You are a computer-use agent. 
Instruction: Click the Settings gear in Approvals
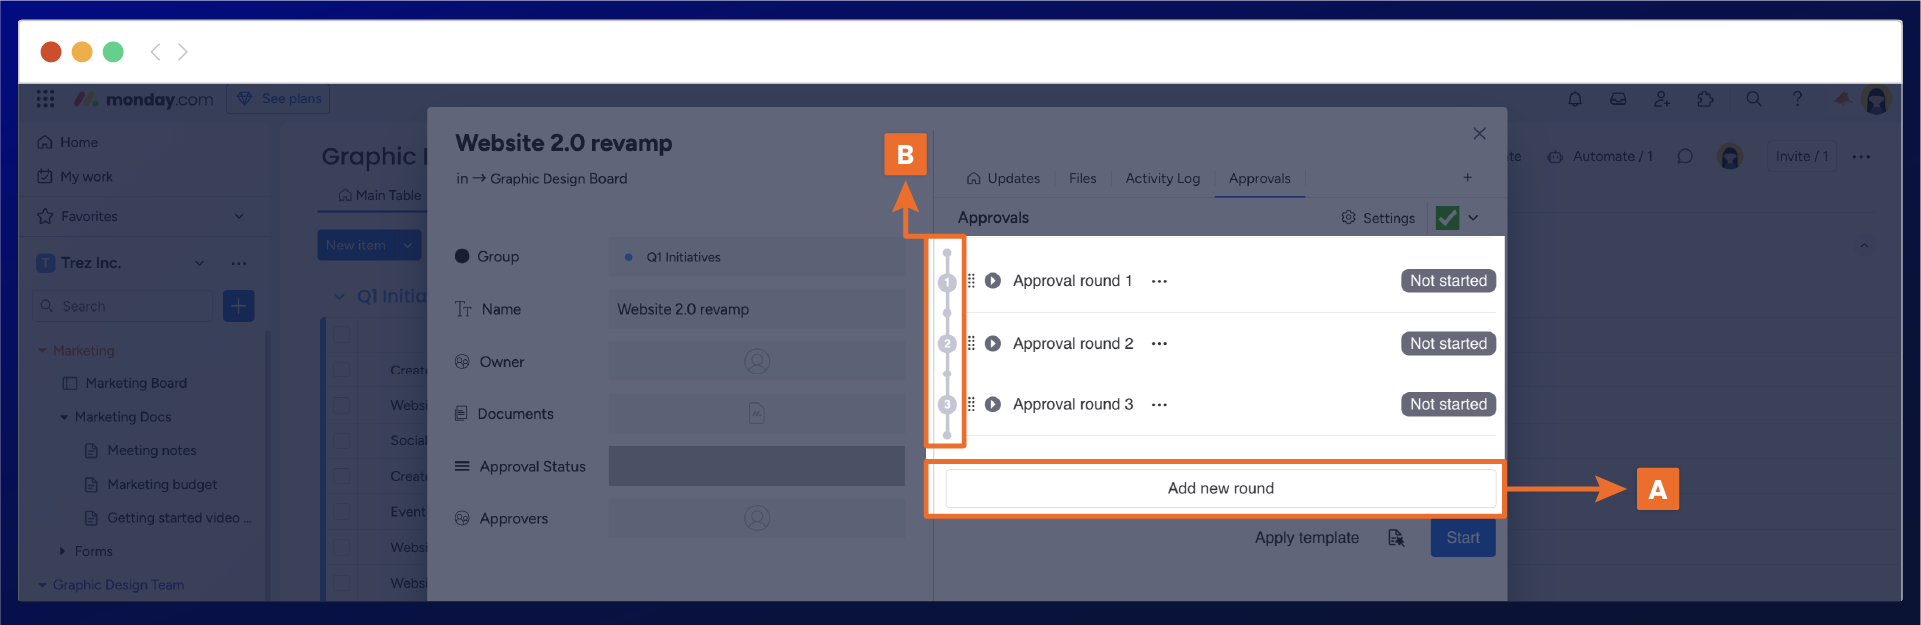pos(1349,218)
